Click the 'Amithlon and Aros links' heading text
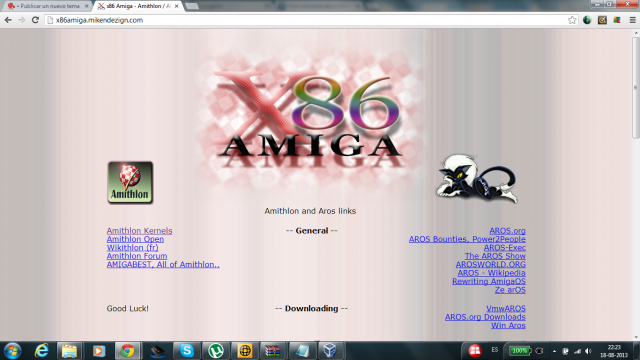Image resolution: width=640 pixels, height=360 pixels. (310, 211)
